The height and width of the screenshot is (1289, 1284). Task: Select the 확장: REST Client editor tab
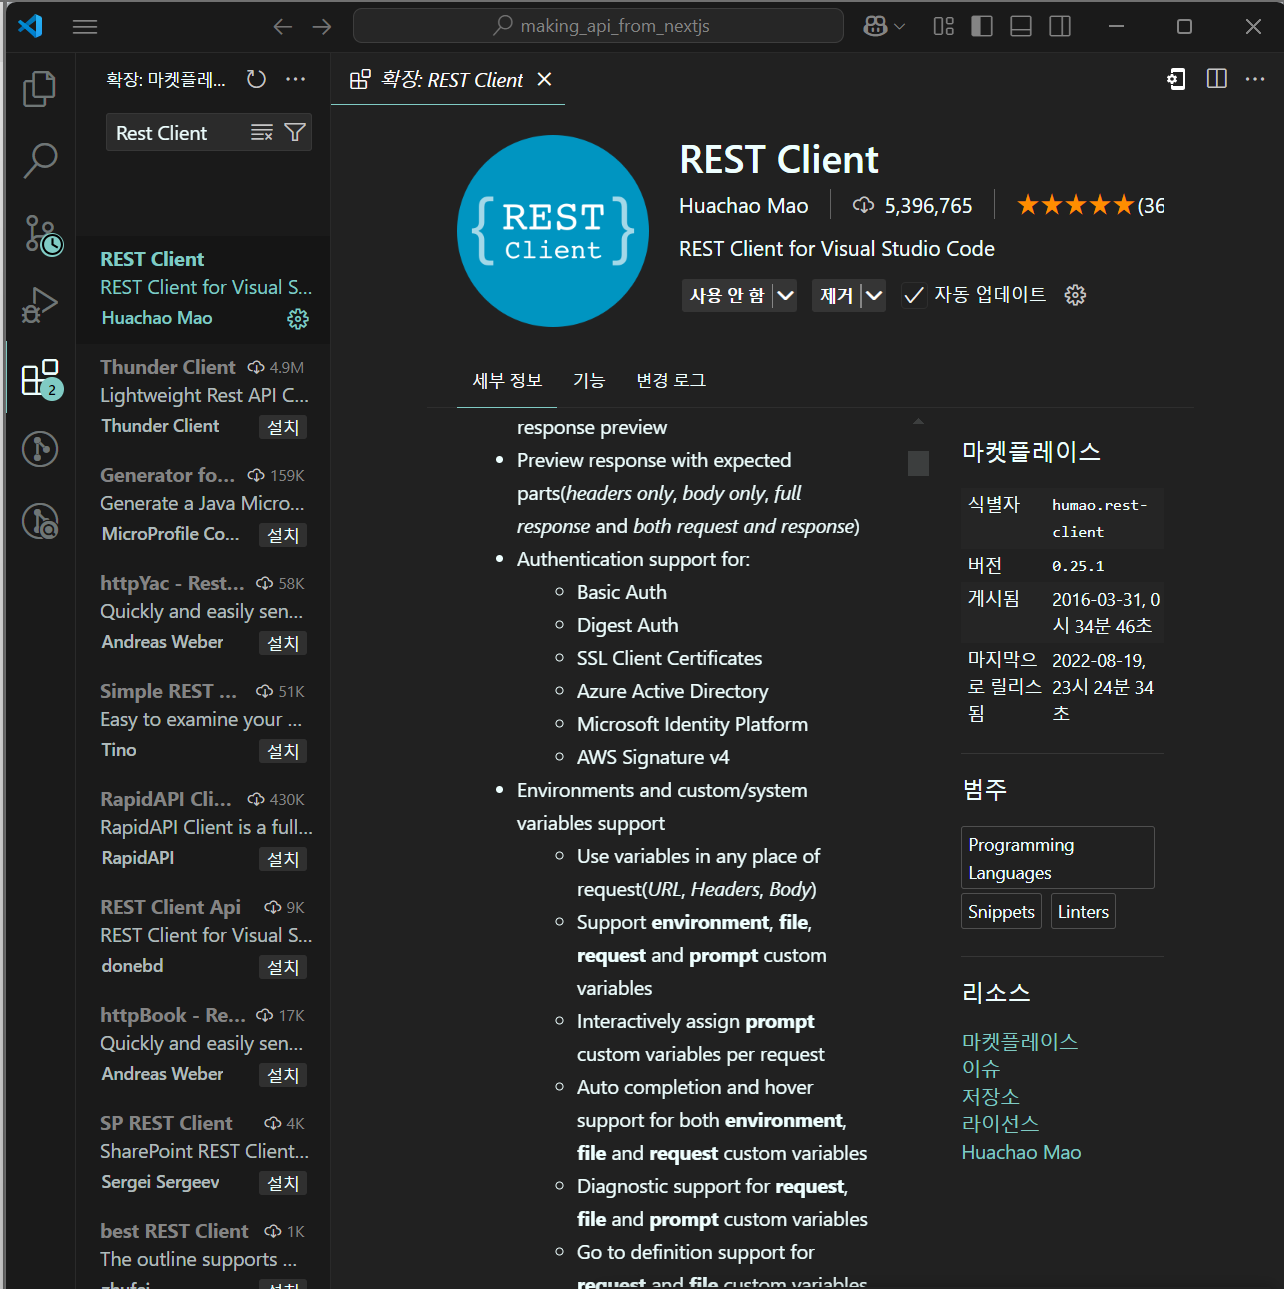coord(448,79)
